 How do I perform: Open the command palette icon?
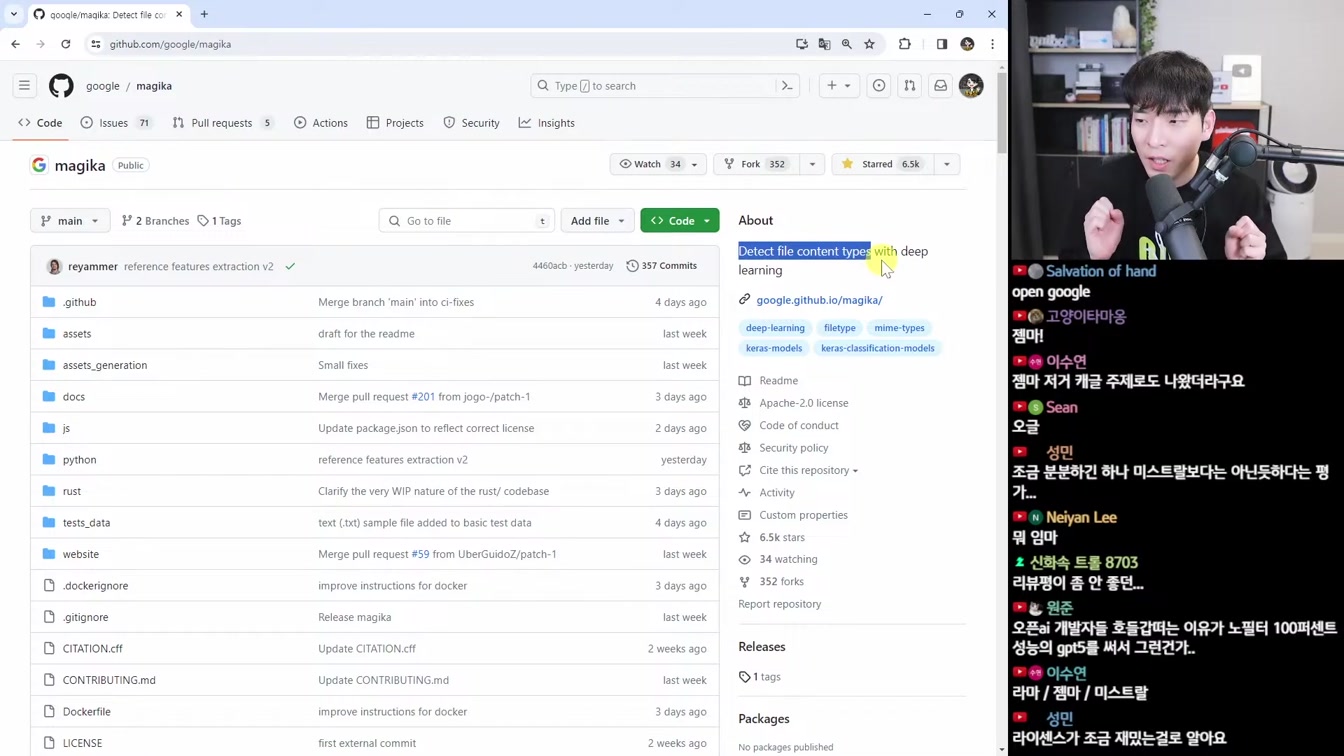[x=787, y=86]
